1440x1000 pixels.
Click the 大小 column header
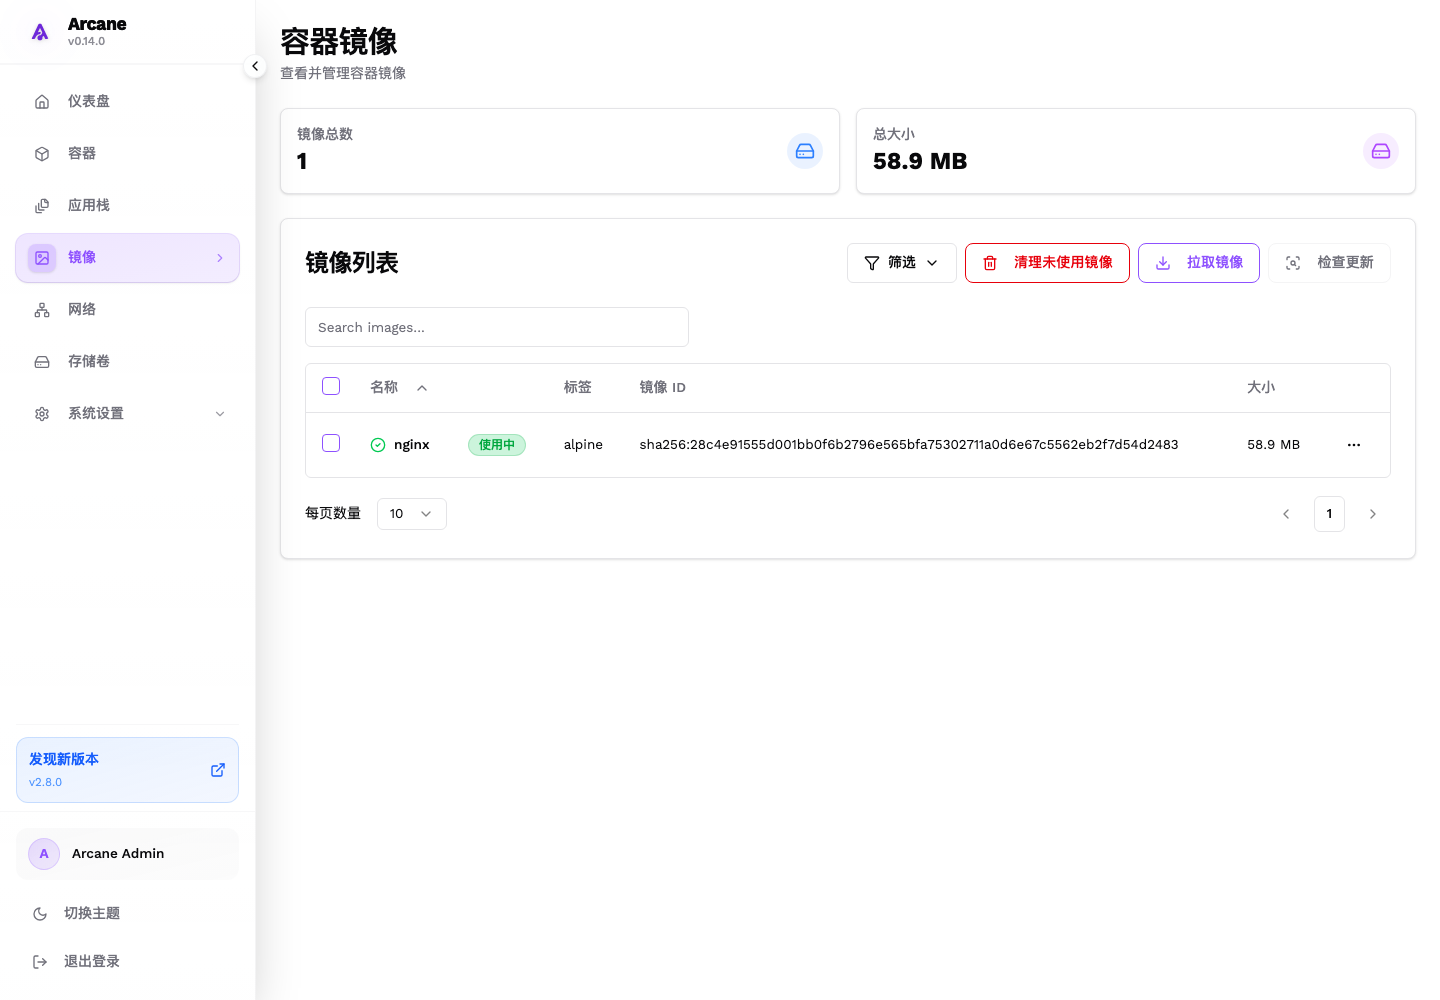point(1261,387)
